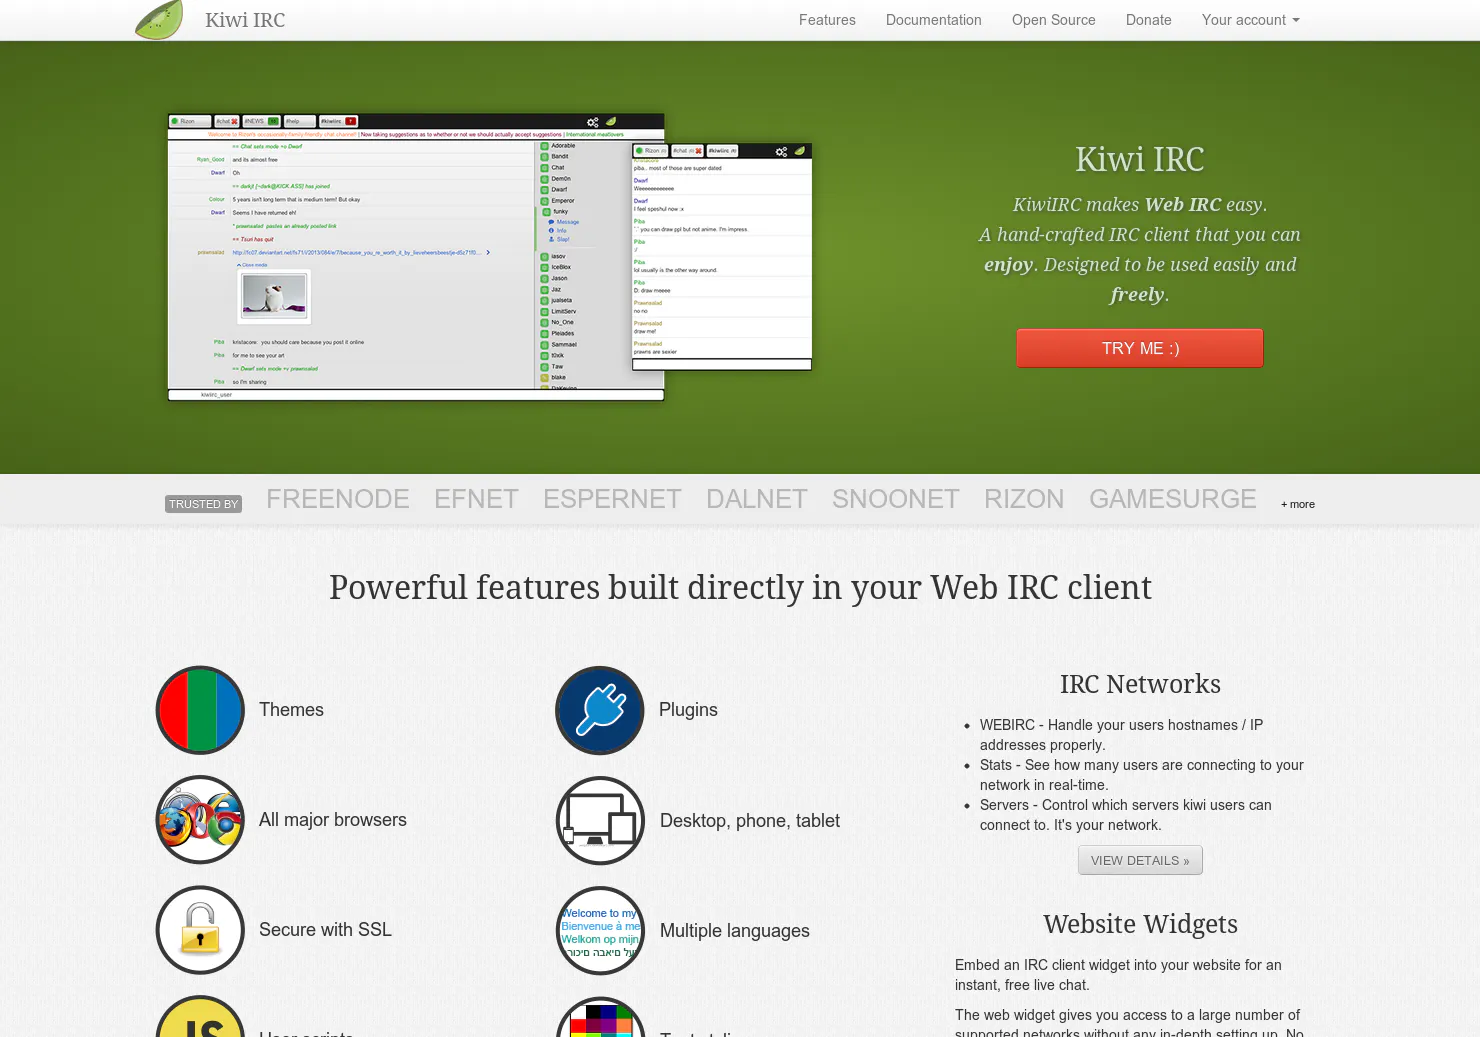Image resolution: width=1480 pixels, height=1037 pixels.
Task: Click the Multiple languages label
Action: [735, 931]
